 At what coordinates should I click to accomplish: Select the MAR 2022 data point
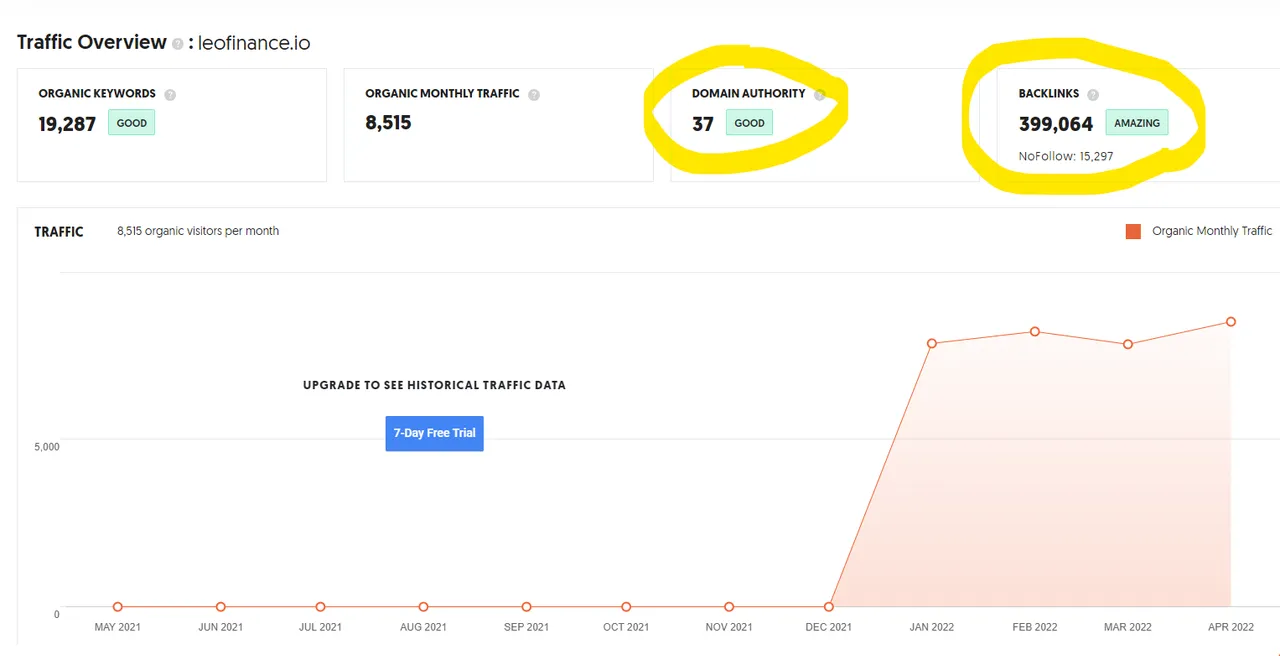pyautogui.click(x=1128, y=344)
